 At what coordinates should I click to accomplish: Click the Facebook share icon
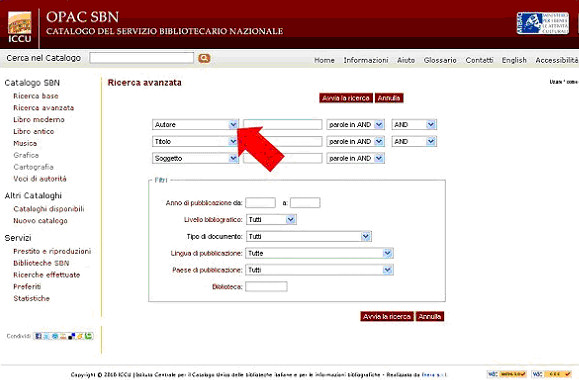pyautogui.click(x=38, y=336)
